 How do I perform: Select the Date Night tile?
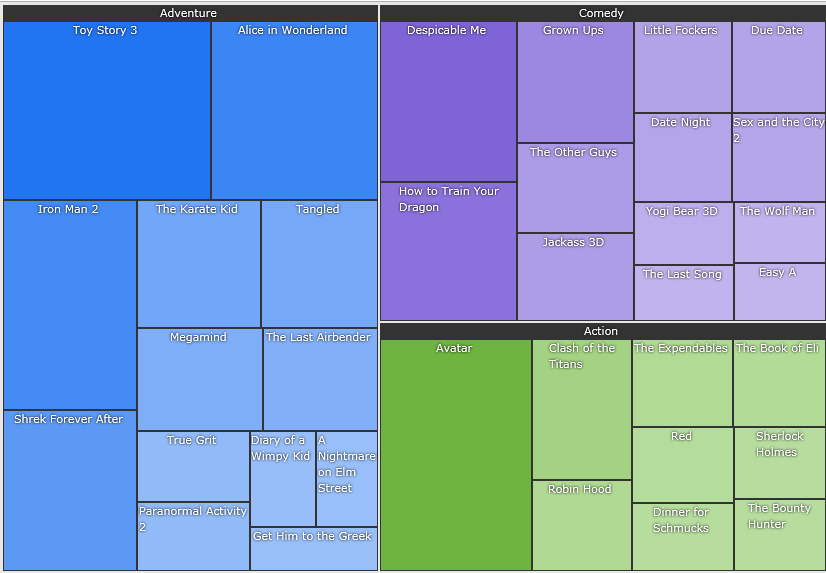(x=683, y=157)
